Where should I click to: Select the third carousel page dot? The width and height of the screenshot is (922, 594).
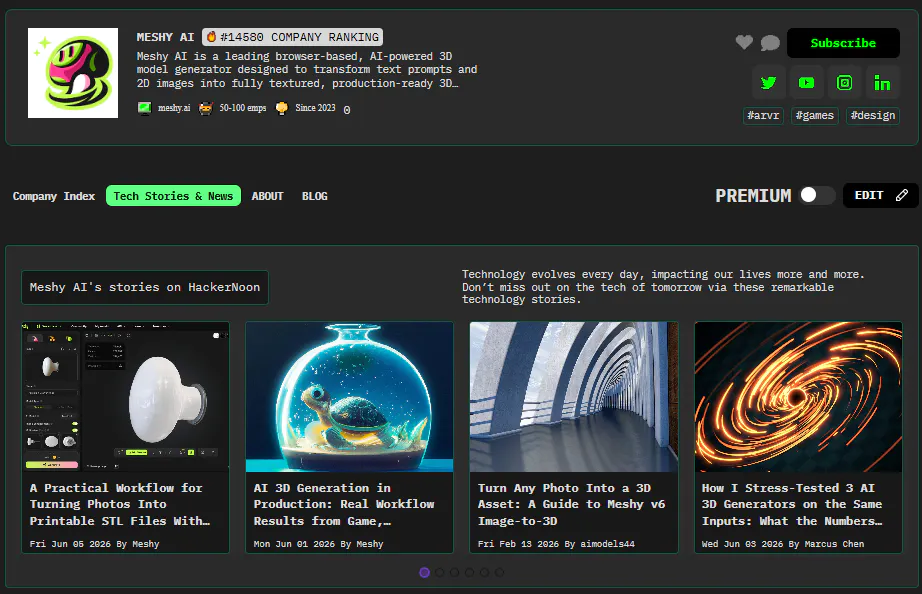pos(455,572)
